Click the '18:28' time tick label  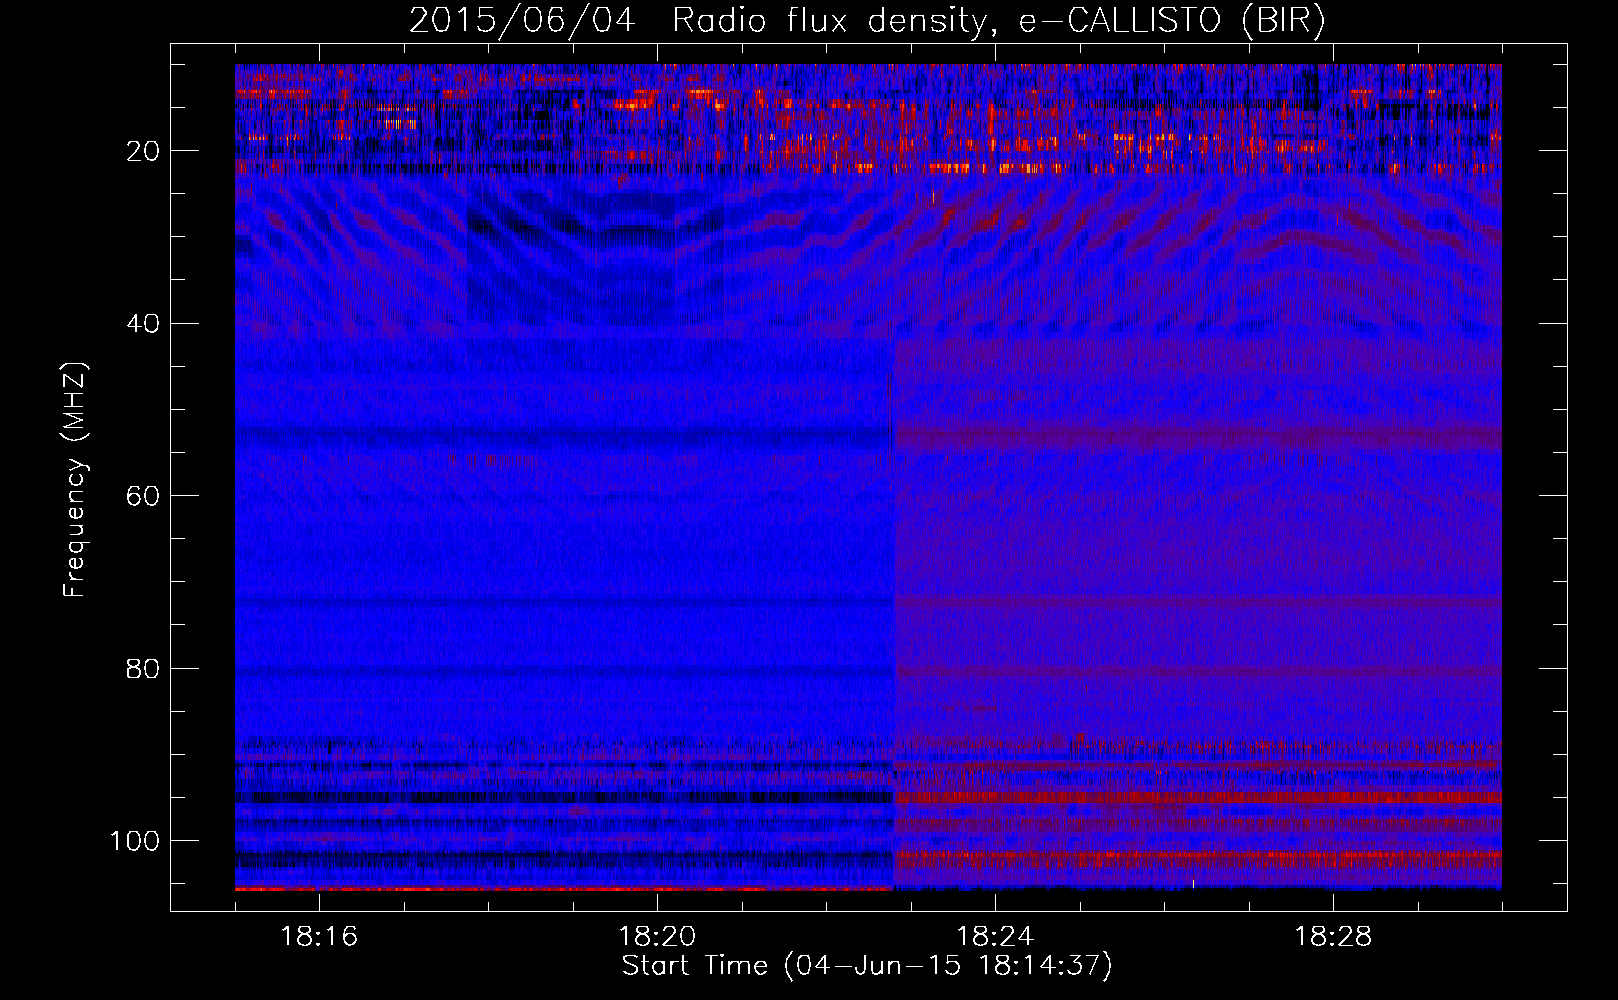click(1333, 936)
